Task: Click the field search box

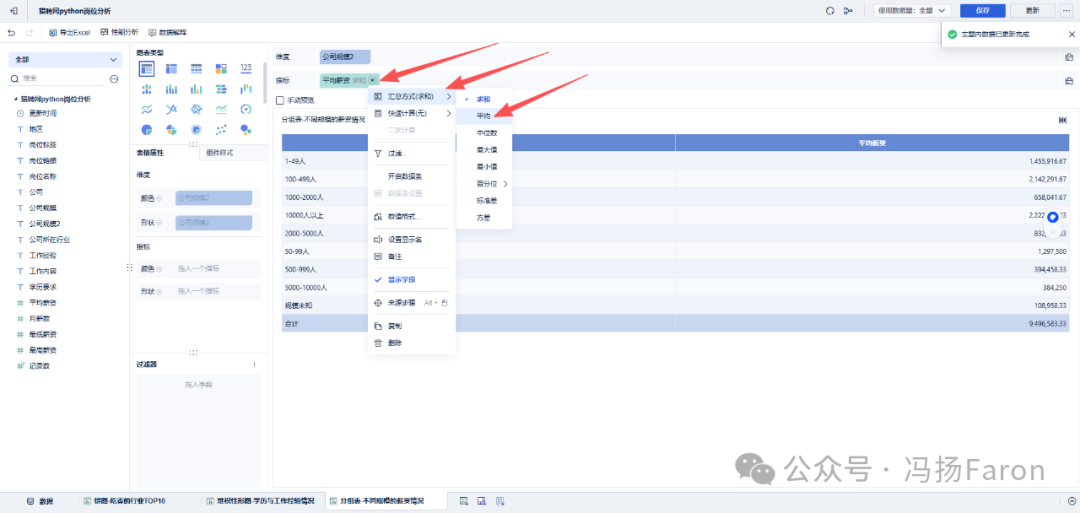Action: coord(56,78)
